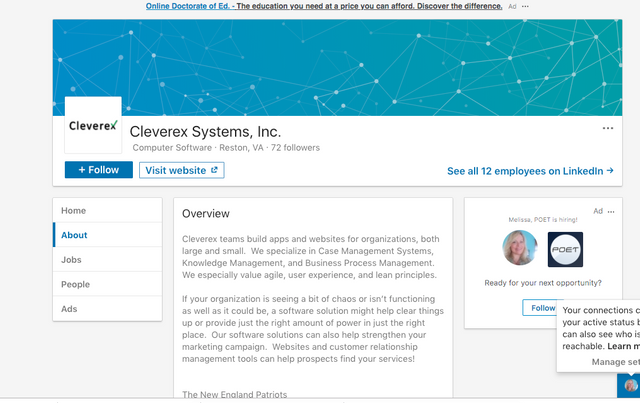Open the Jobs section
The height and width of the screenshot is (403, 640).
click(x=107, y=260)
